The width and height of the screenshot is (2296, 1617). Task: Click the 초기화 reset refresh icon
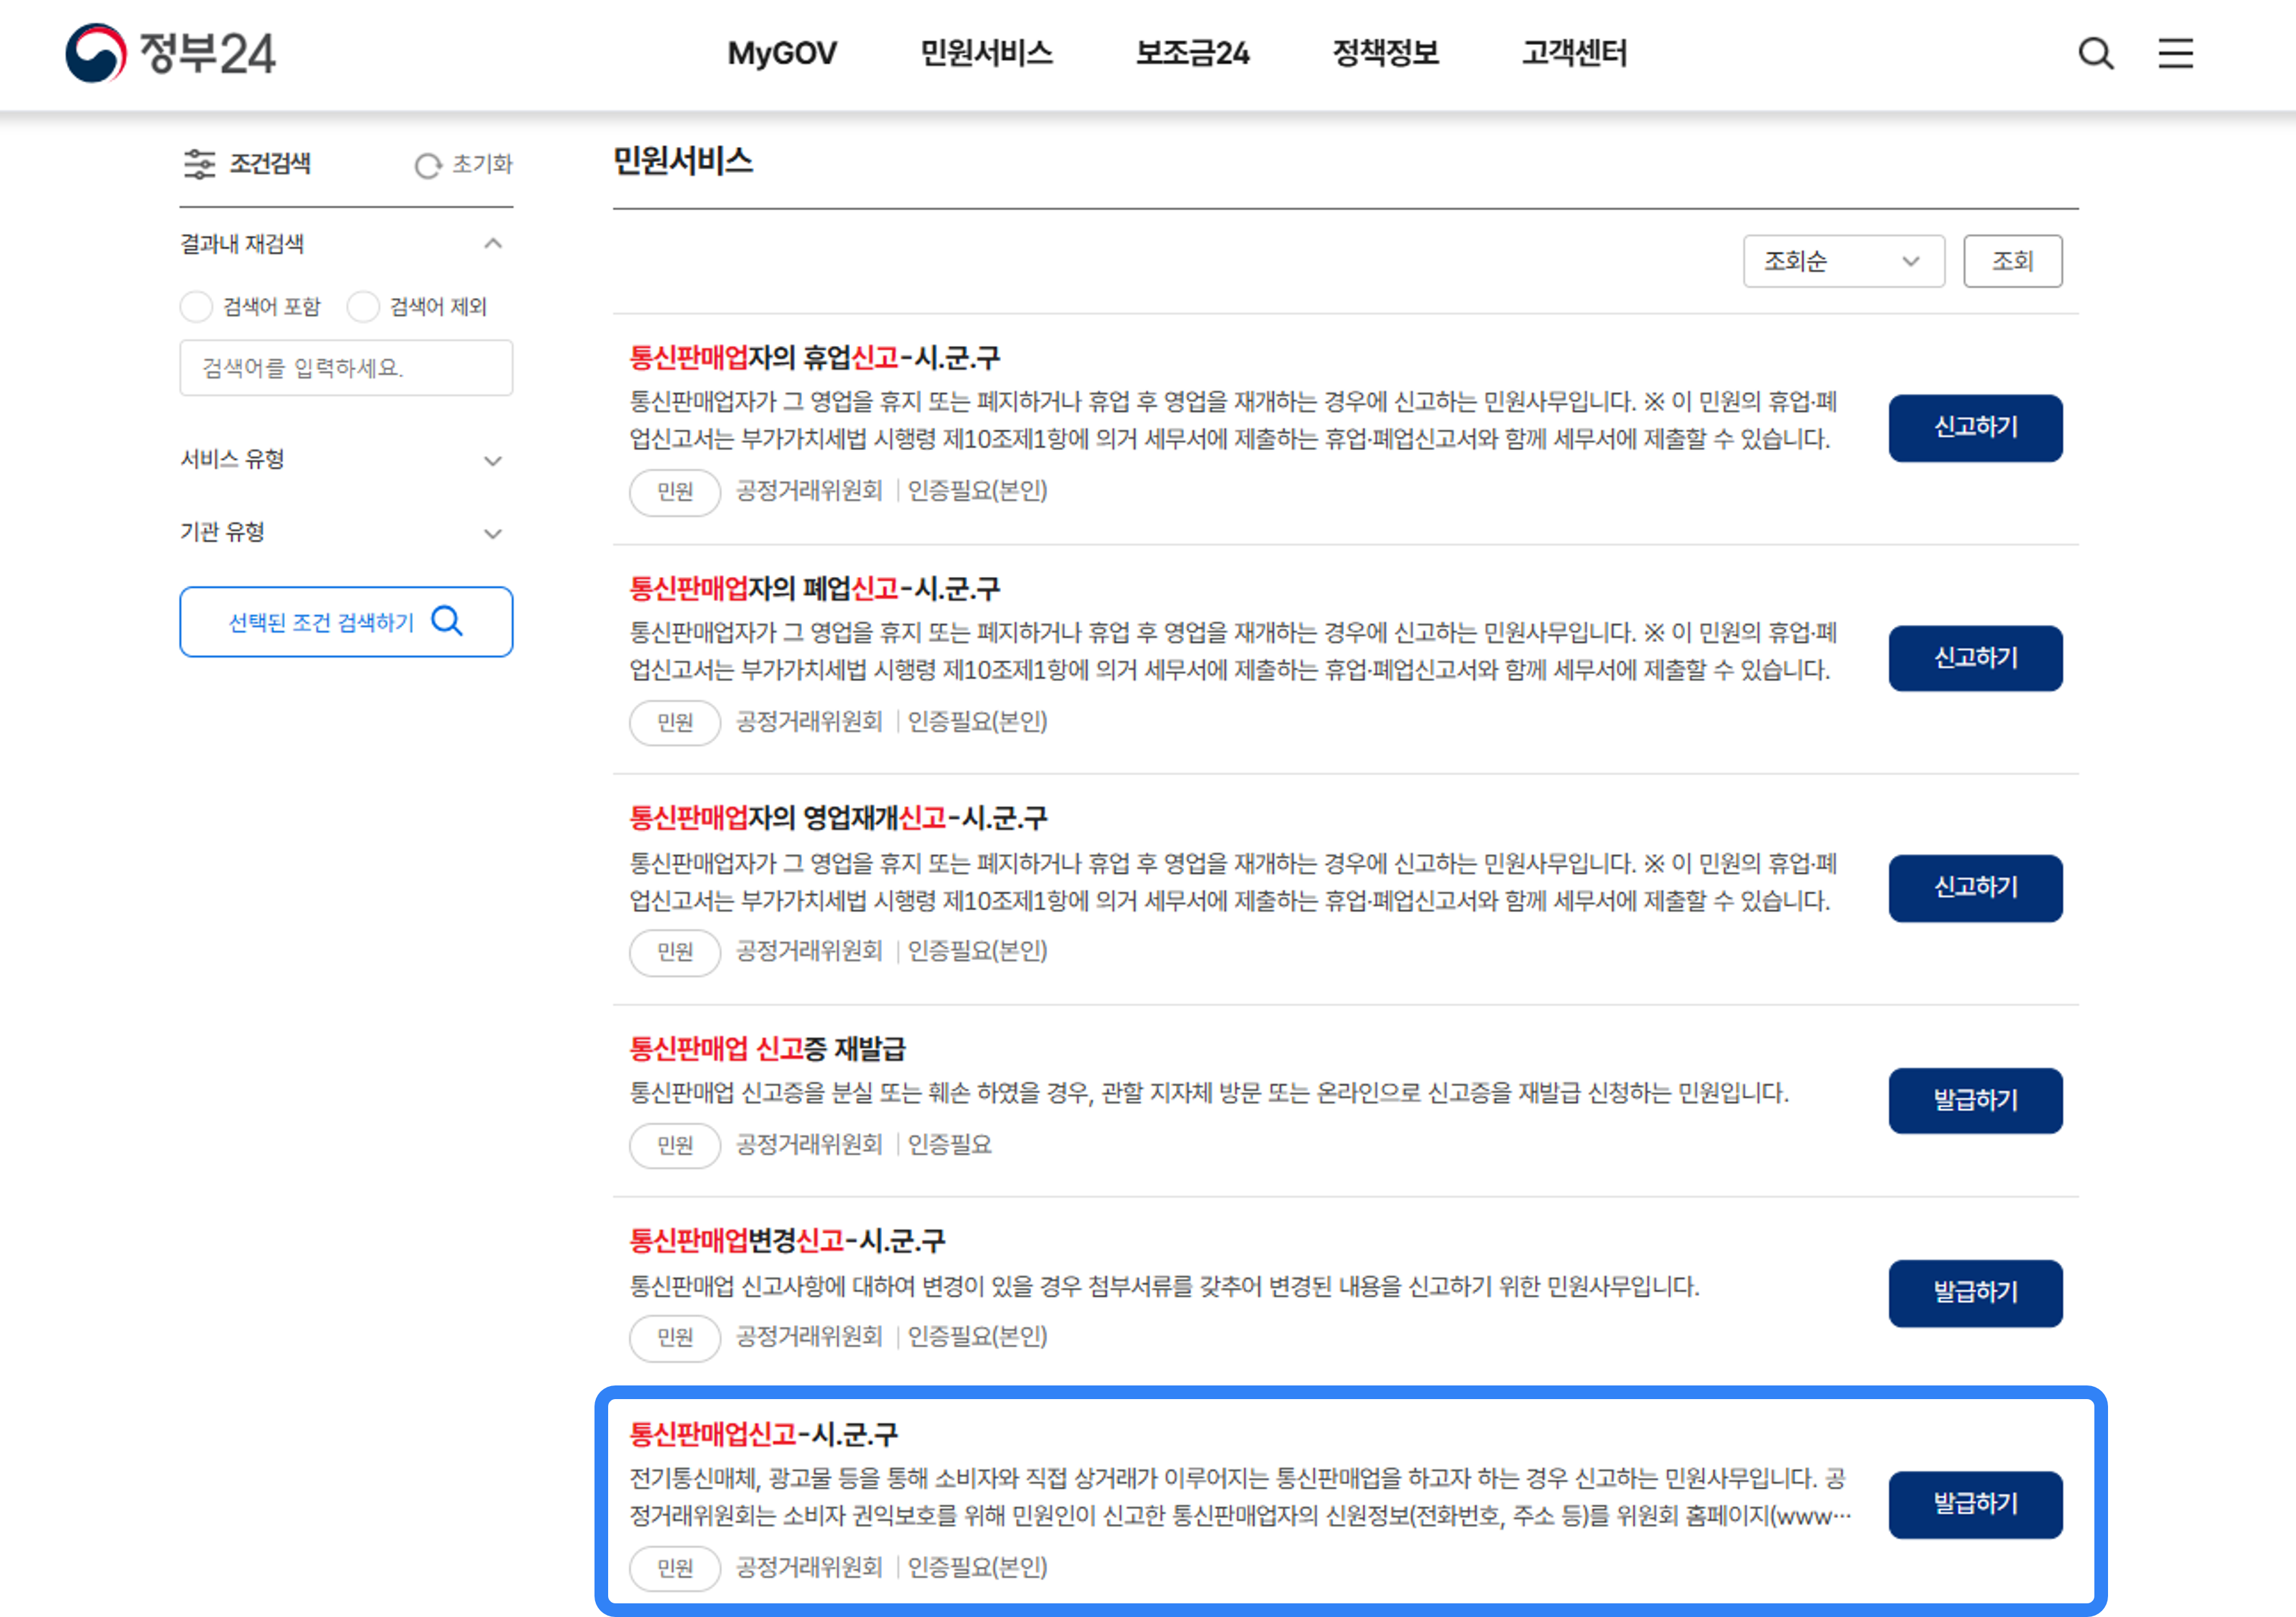tap(428, 166)
